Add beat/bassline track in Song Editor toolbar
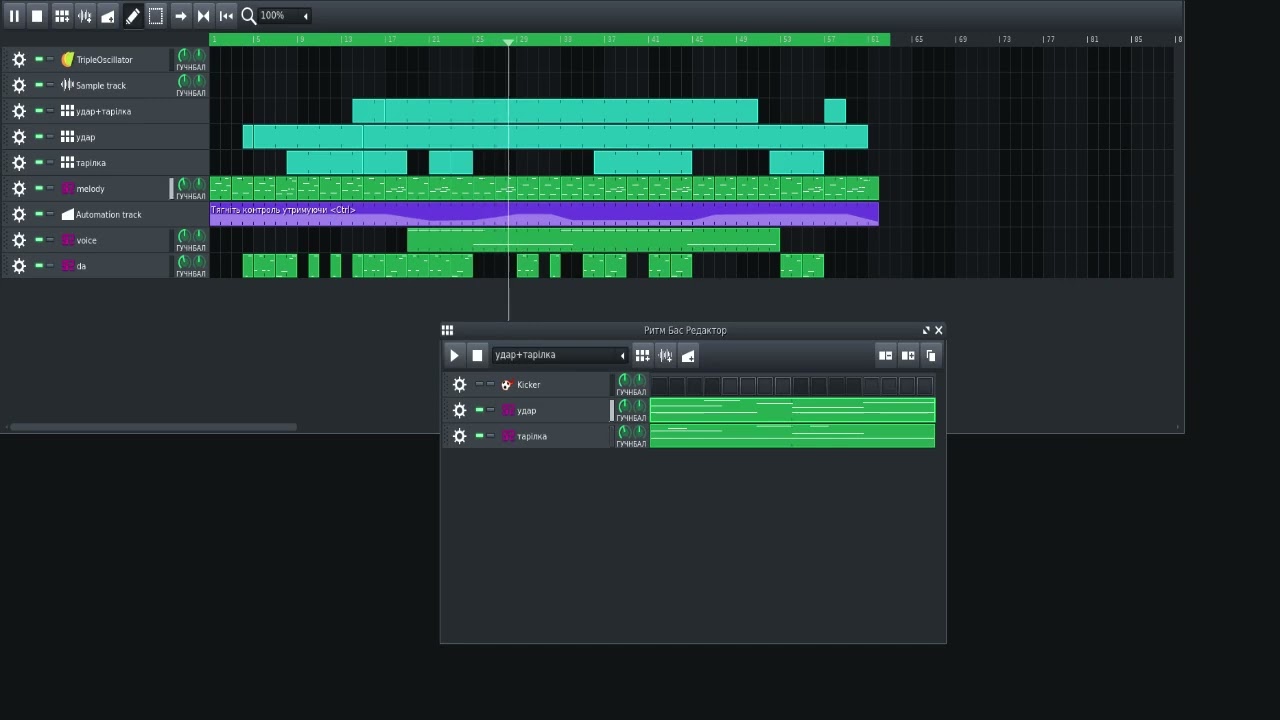Viewport: 1280px width, 720px height. coord(62,15)
